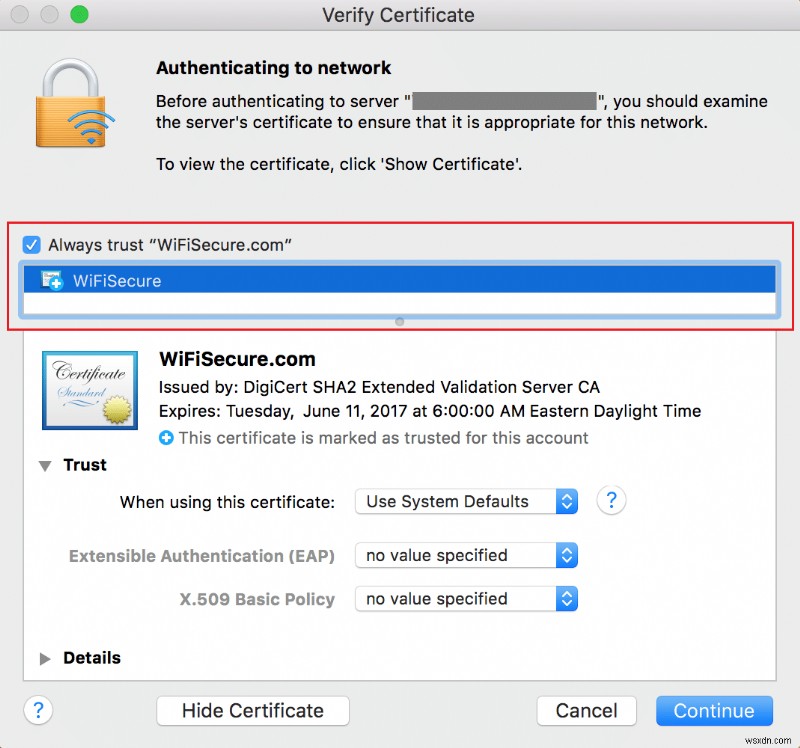Screen dimensions: 800x748
Task: Toggle the Always trust checkbox on
Action: [31, 244]
